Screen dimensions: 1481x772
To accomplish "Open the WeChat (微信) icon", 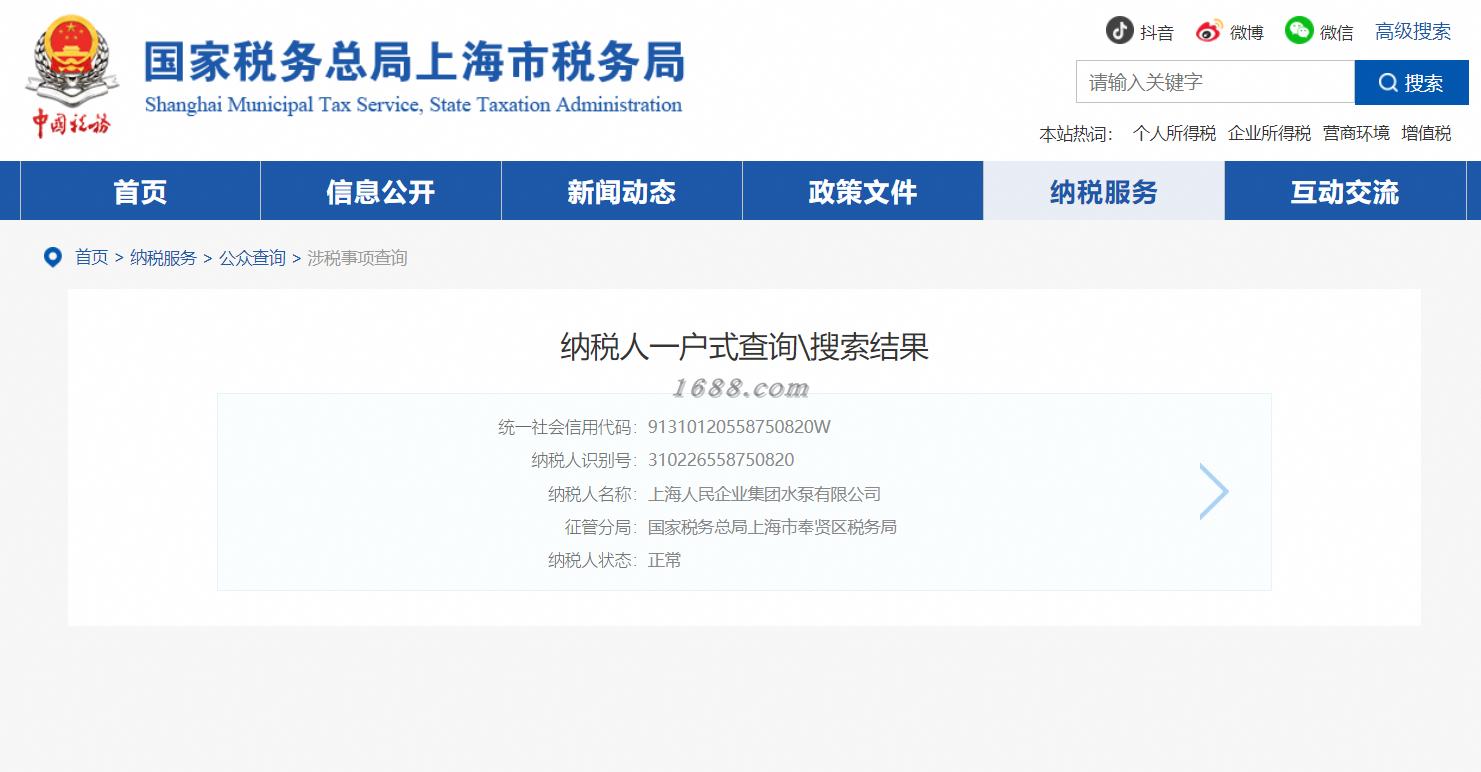I will [x=1299, y=30].
